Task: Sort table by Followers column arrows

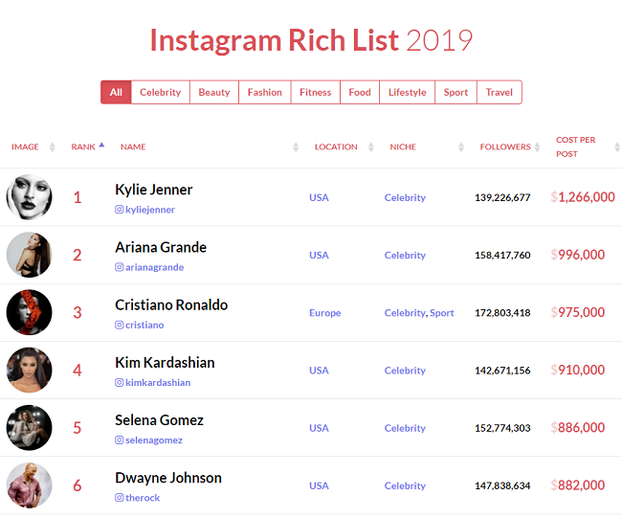Action: pos(537,147)
